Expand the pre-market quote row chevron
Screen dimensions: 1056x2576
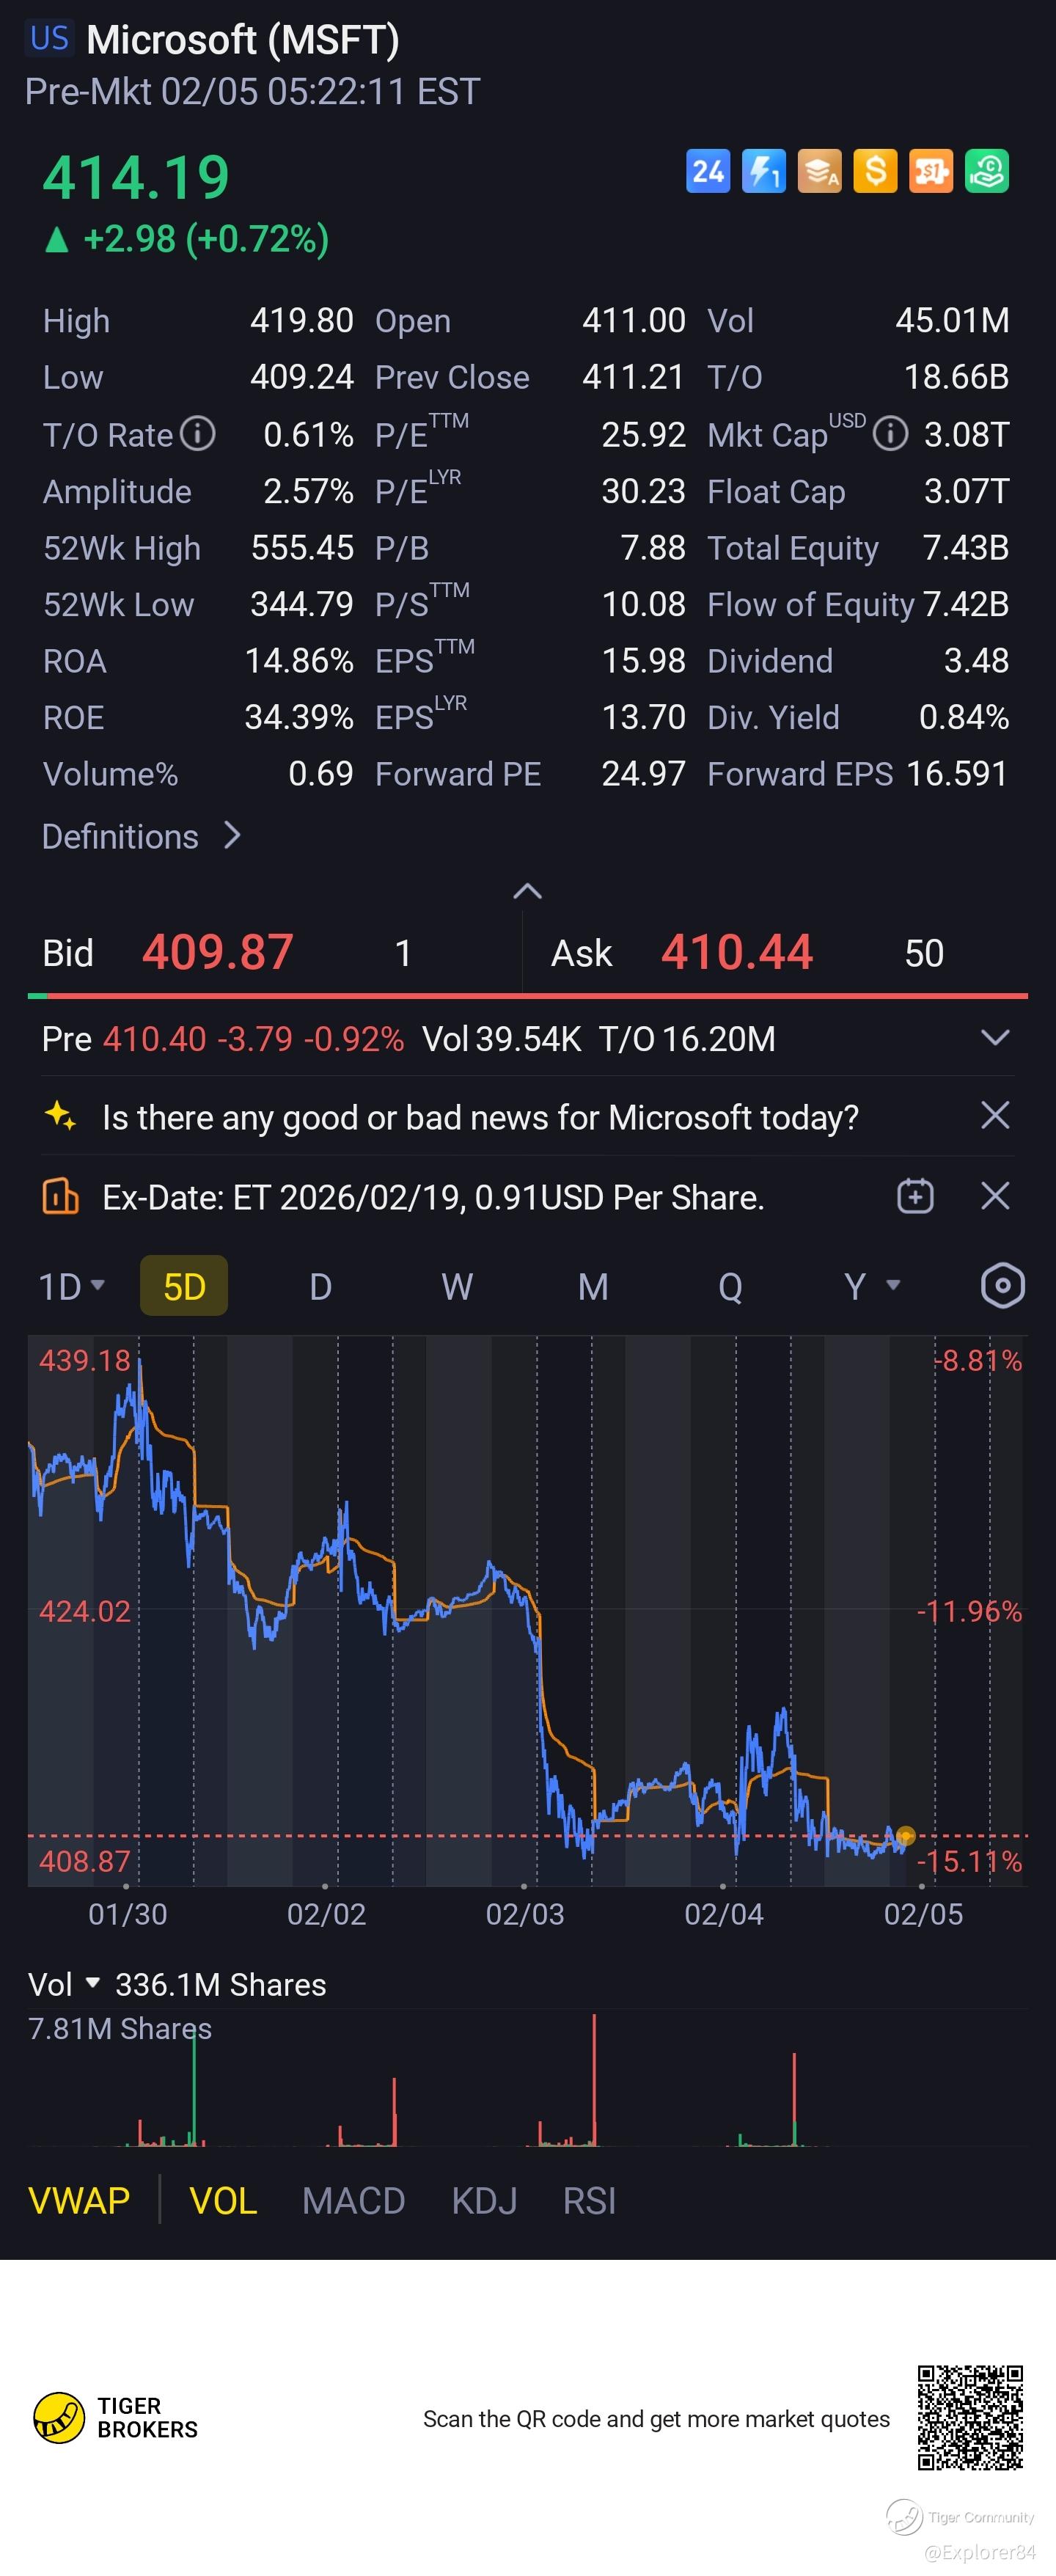pyautogui.click(x=995, y=1038)
